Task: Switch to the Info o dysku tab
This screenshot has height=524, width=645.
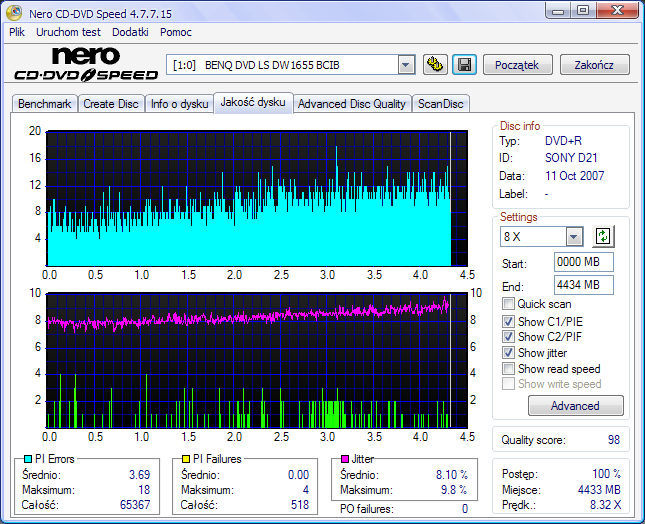Action: [179, 104]
